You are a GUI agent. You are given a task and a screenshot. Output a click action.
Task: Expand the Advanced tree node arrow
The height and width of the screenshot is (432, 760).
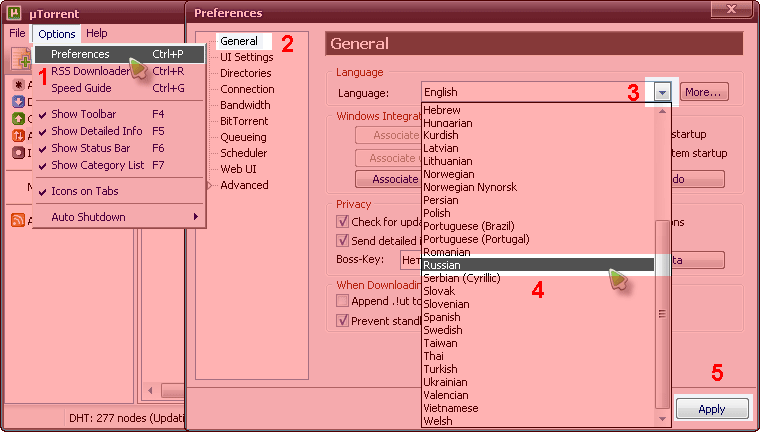pyautogui.click(x=209, y=185)
